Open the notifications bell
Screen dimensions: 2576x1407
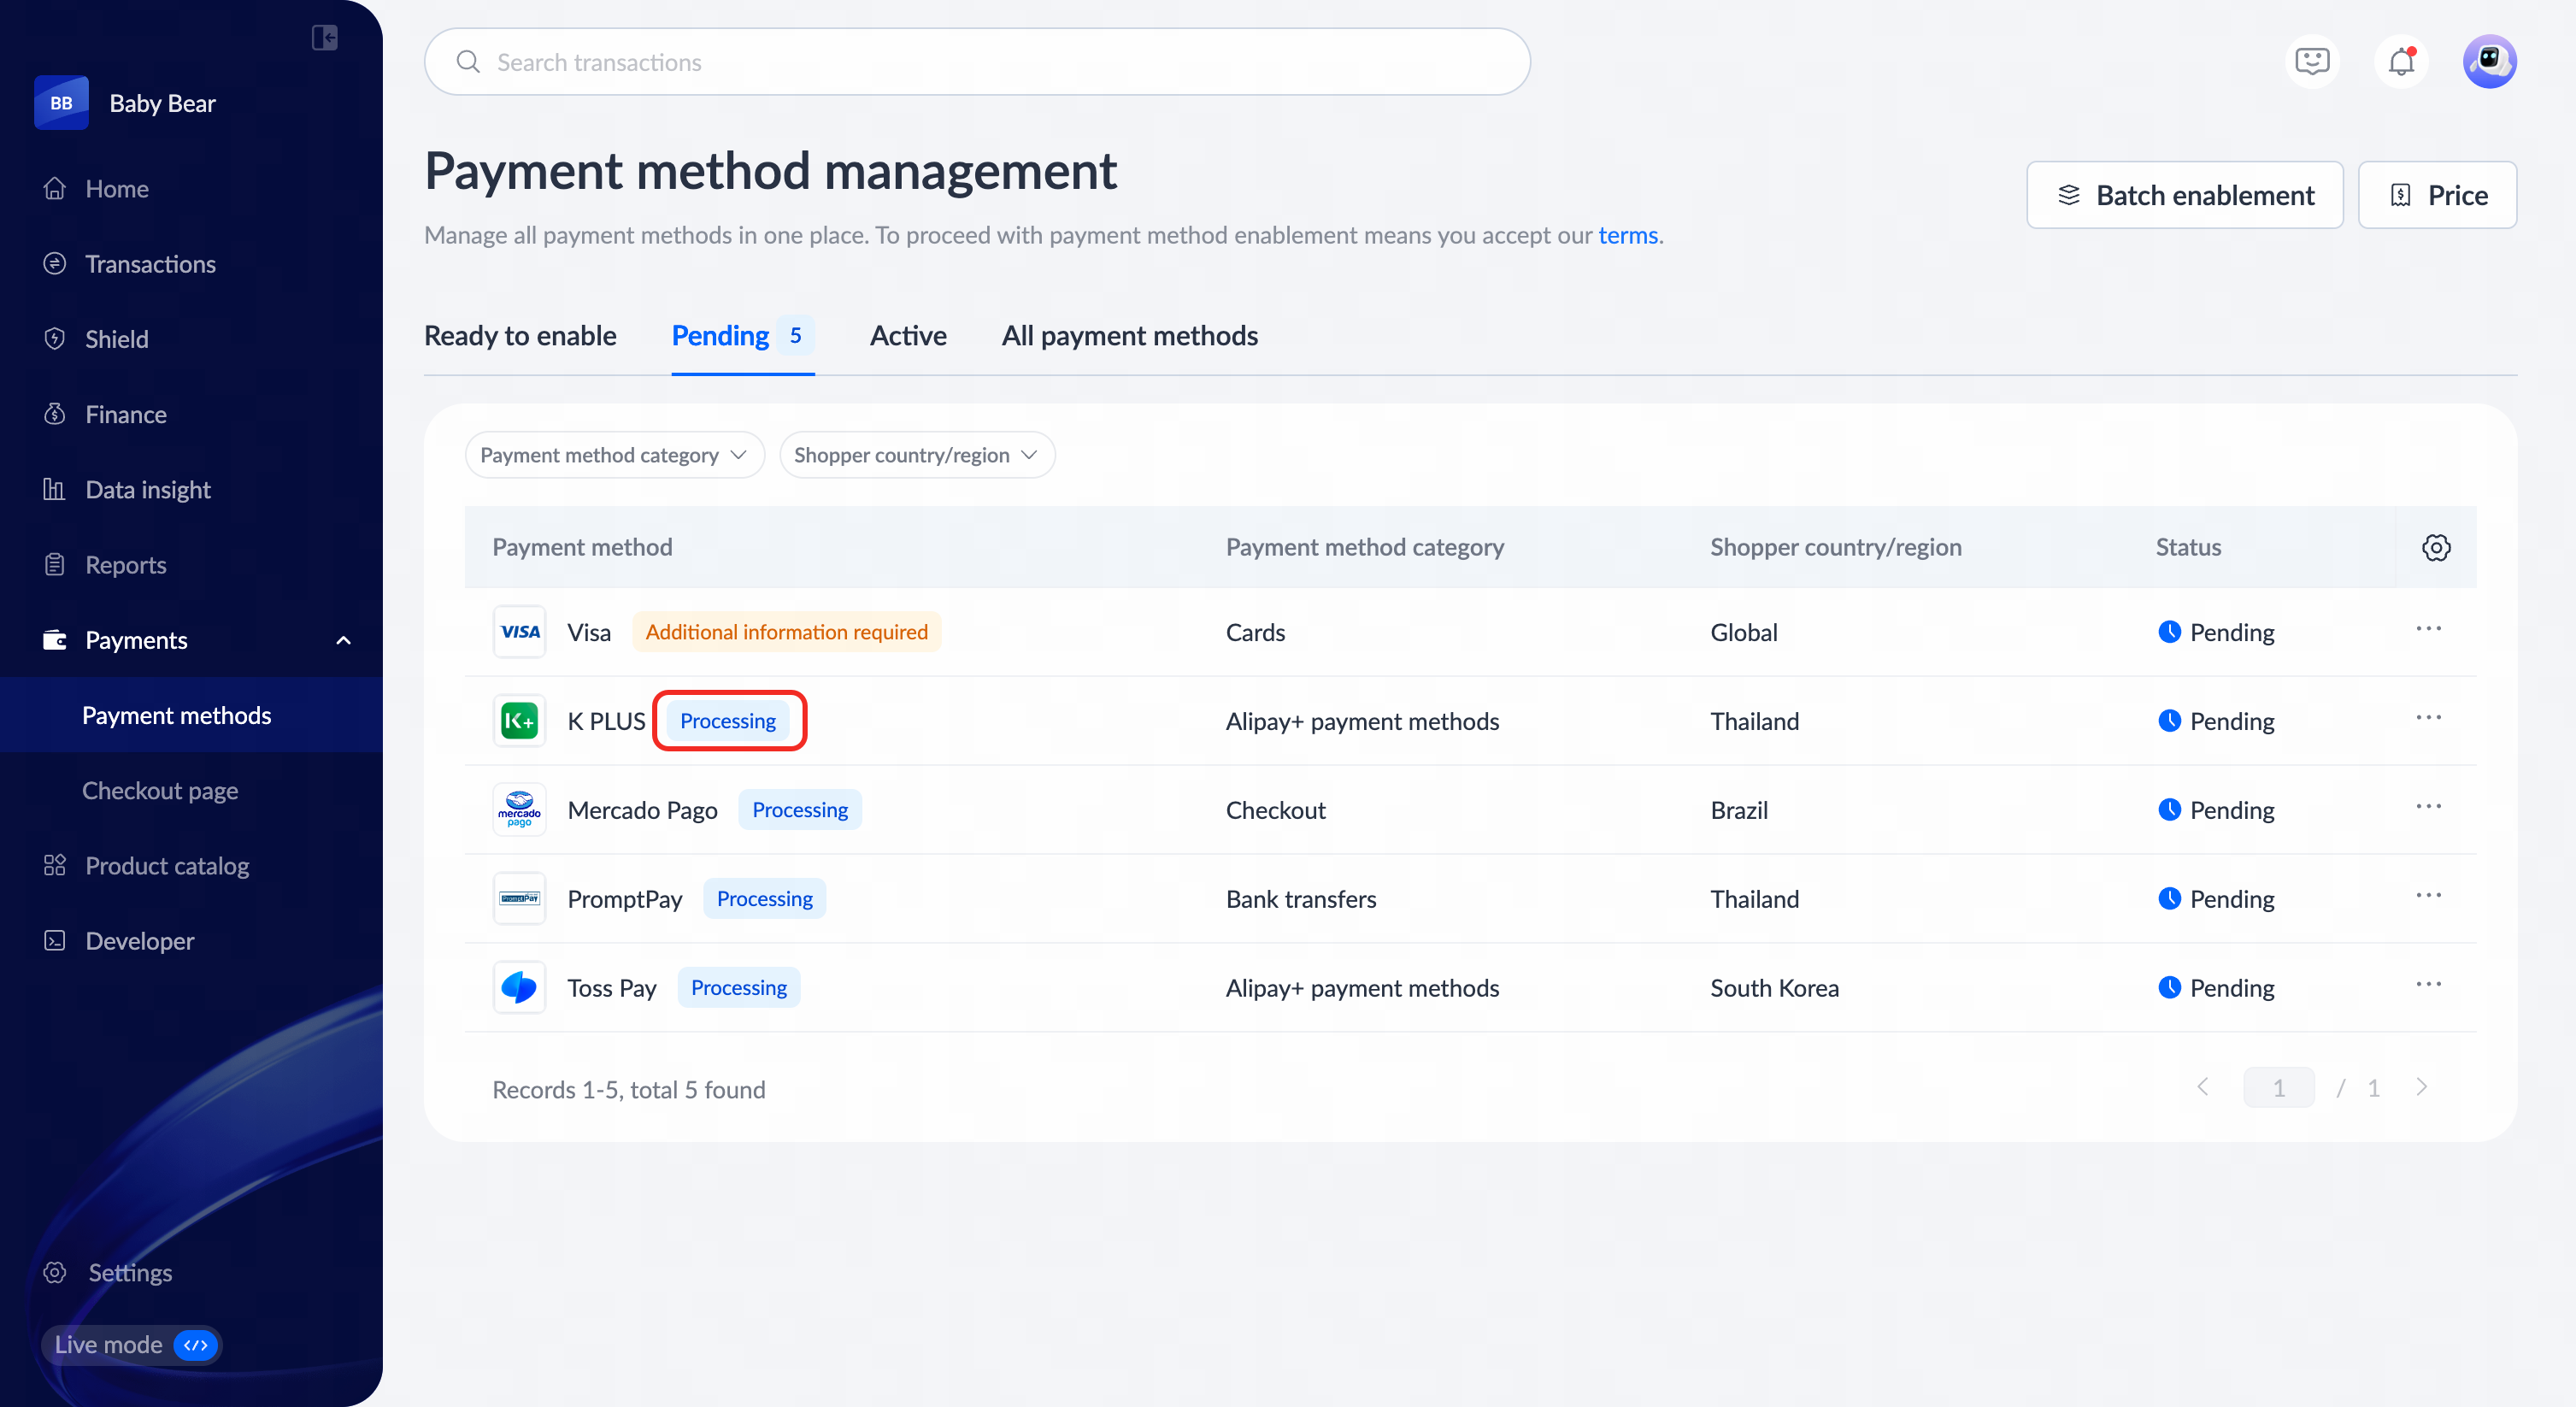click(2401, 62)
